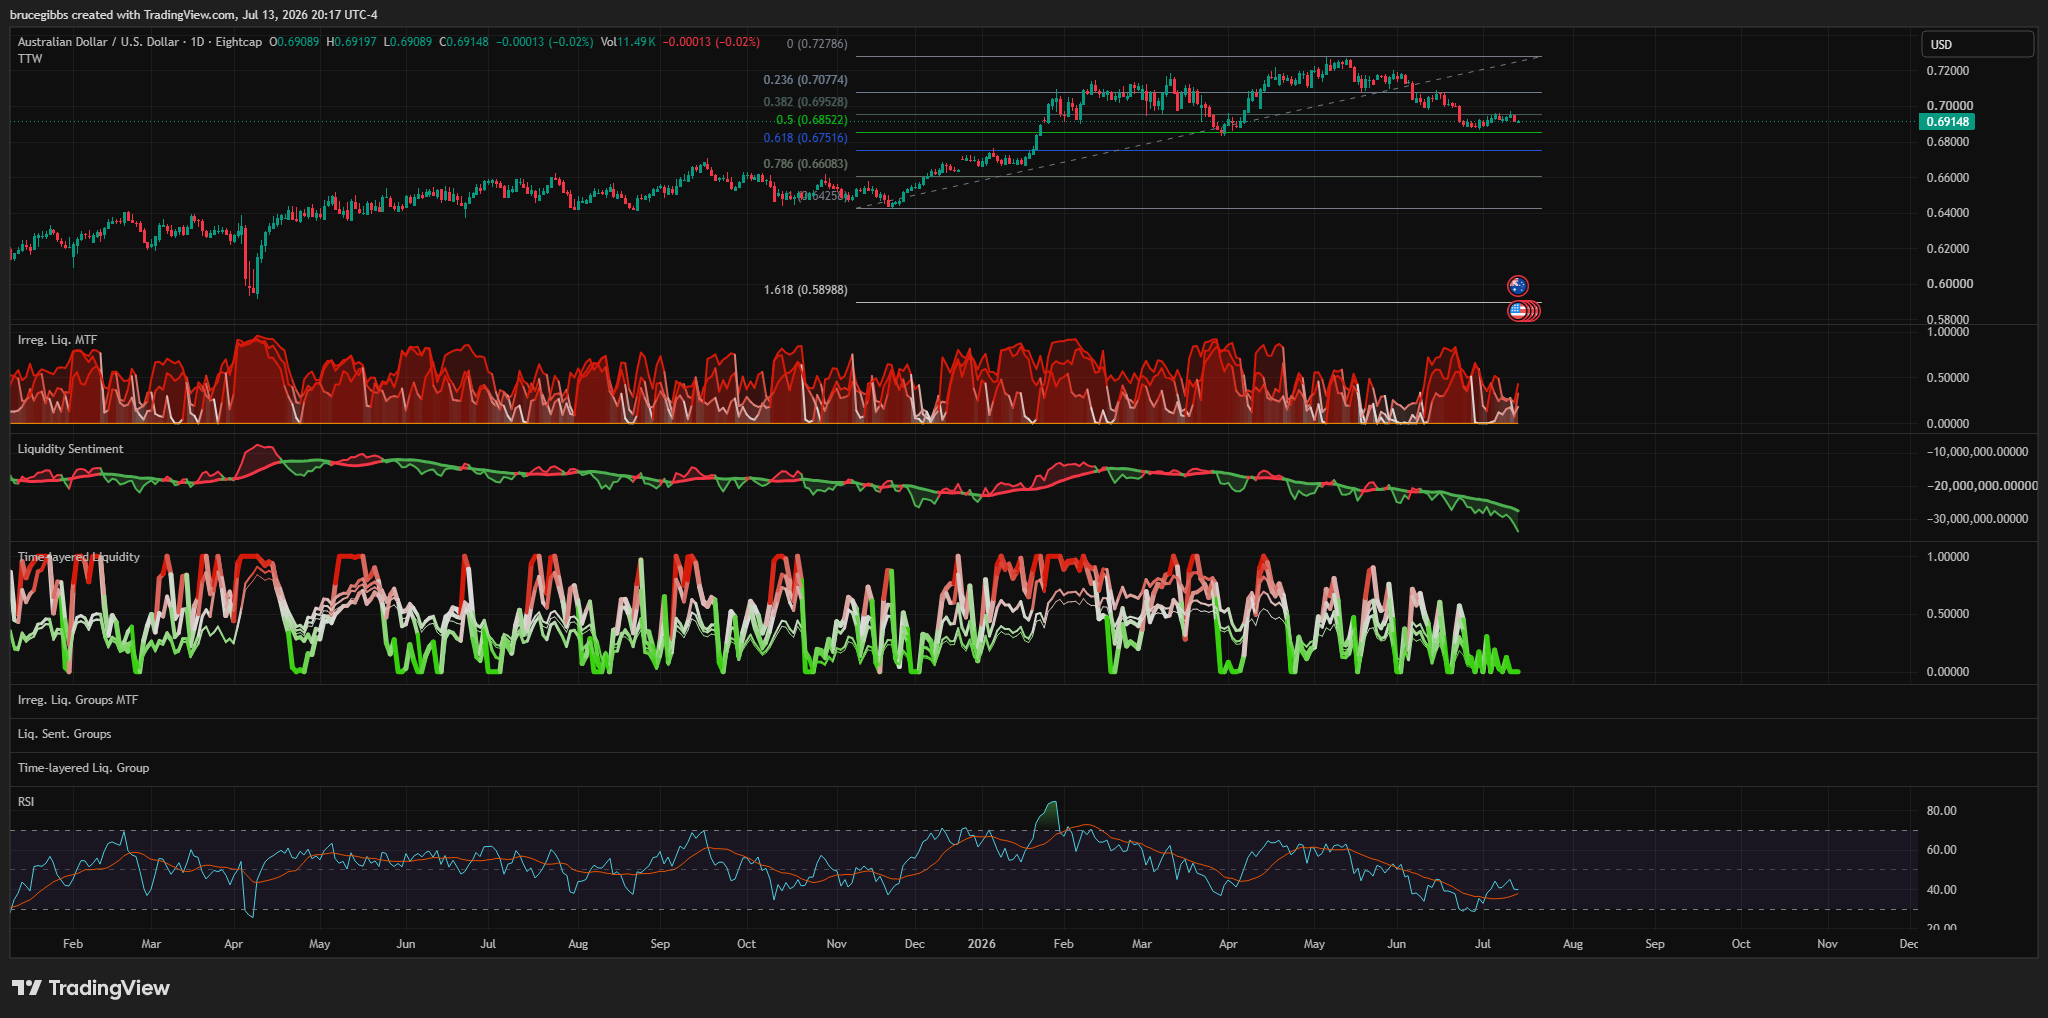
Task: Click the 0.236 (0.70774) Fibonacci label
Action: (x=805, y=80)
